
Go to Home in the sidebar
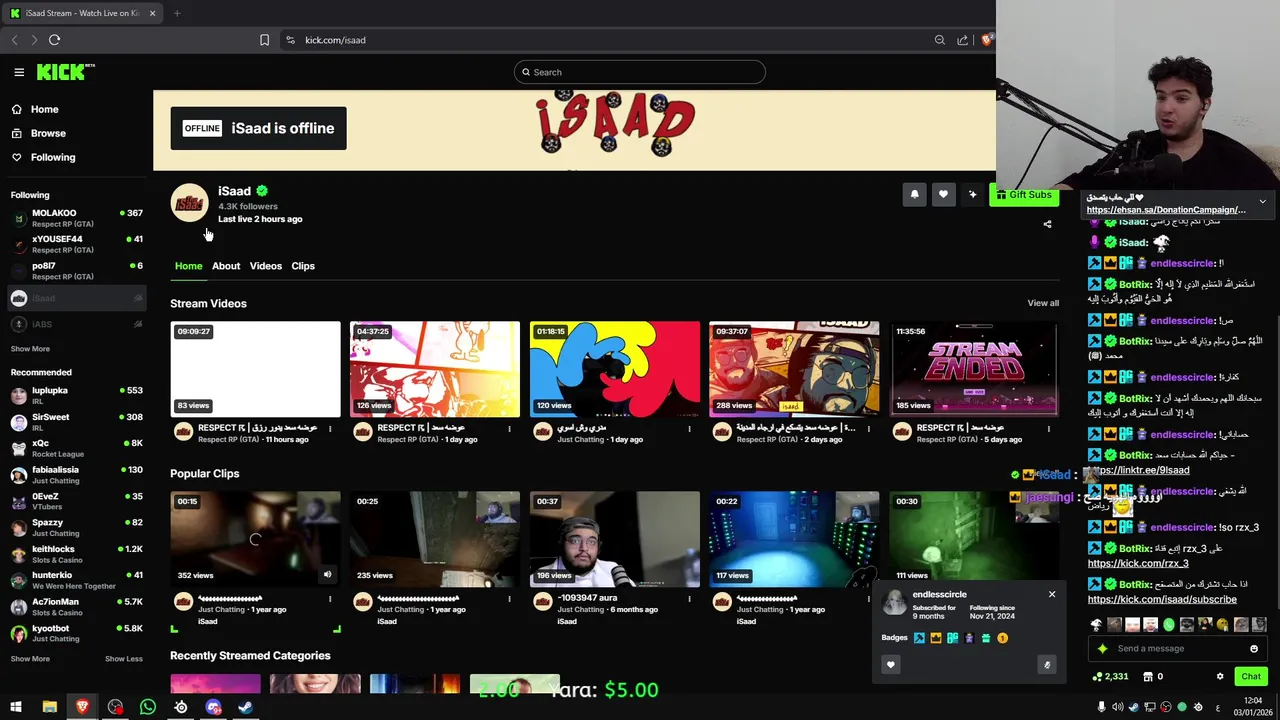pos(35,109)
